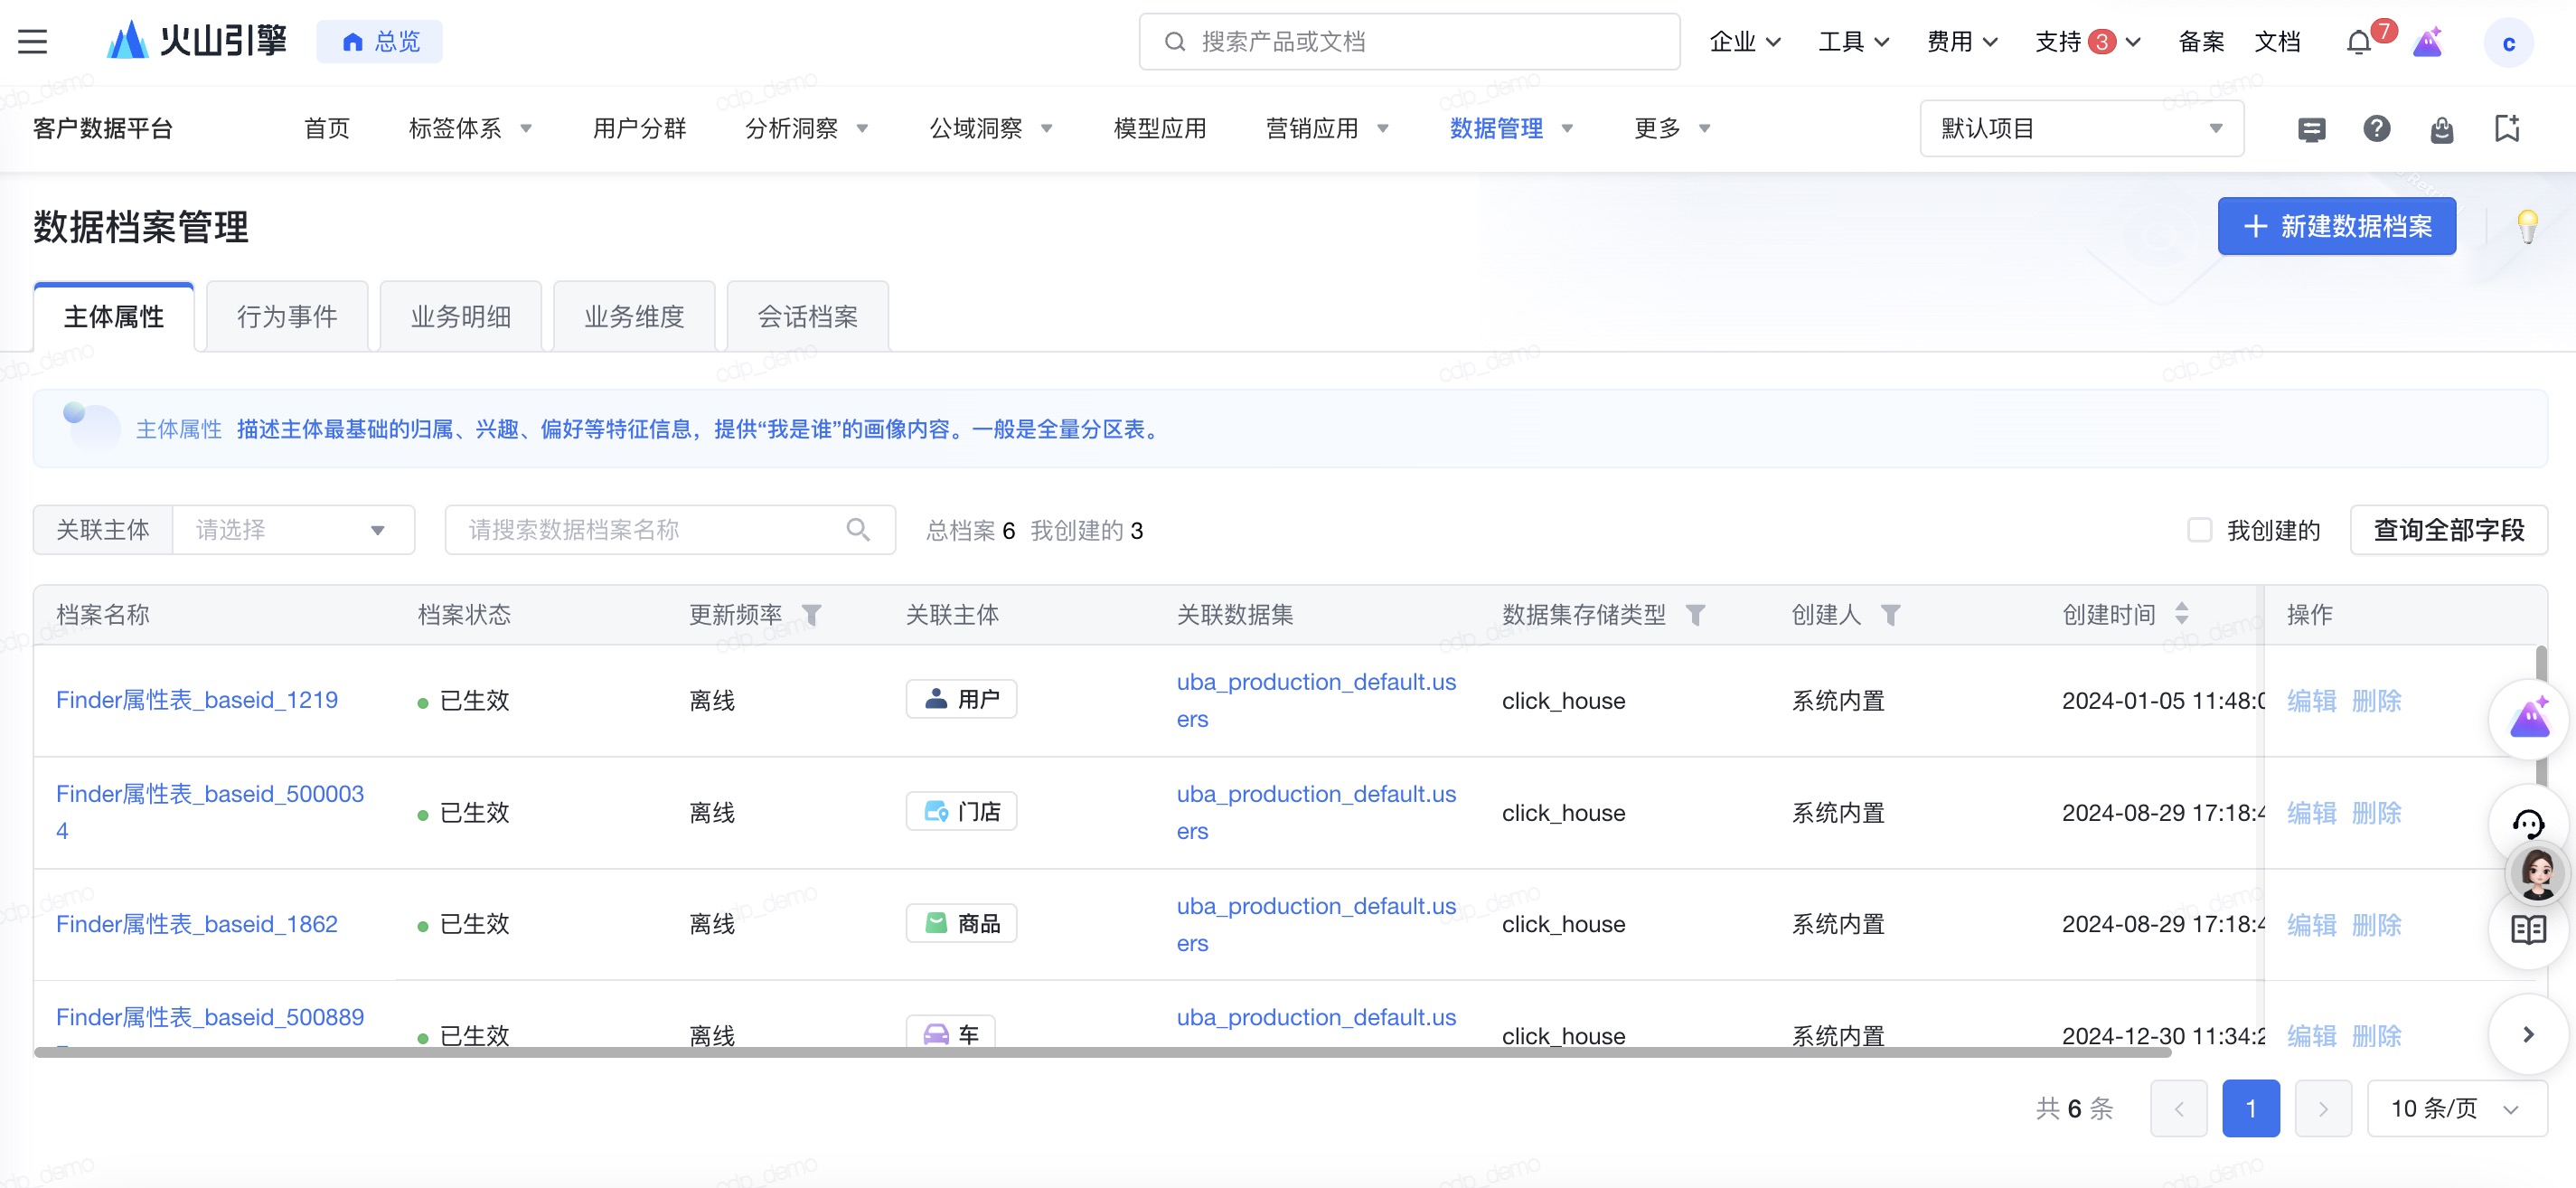Viewport: 2576px width, 1188px height.
Task: Click the lightbulb tips icon
Action: coord(2526,227)
